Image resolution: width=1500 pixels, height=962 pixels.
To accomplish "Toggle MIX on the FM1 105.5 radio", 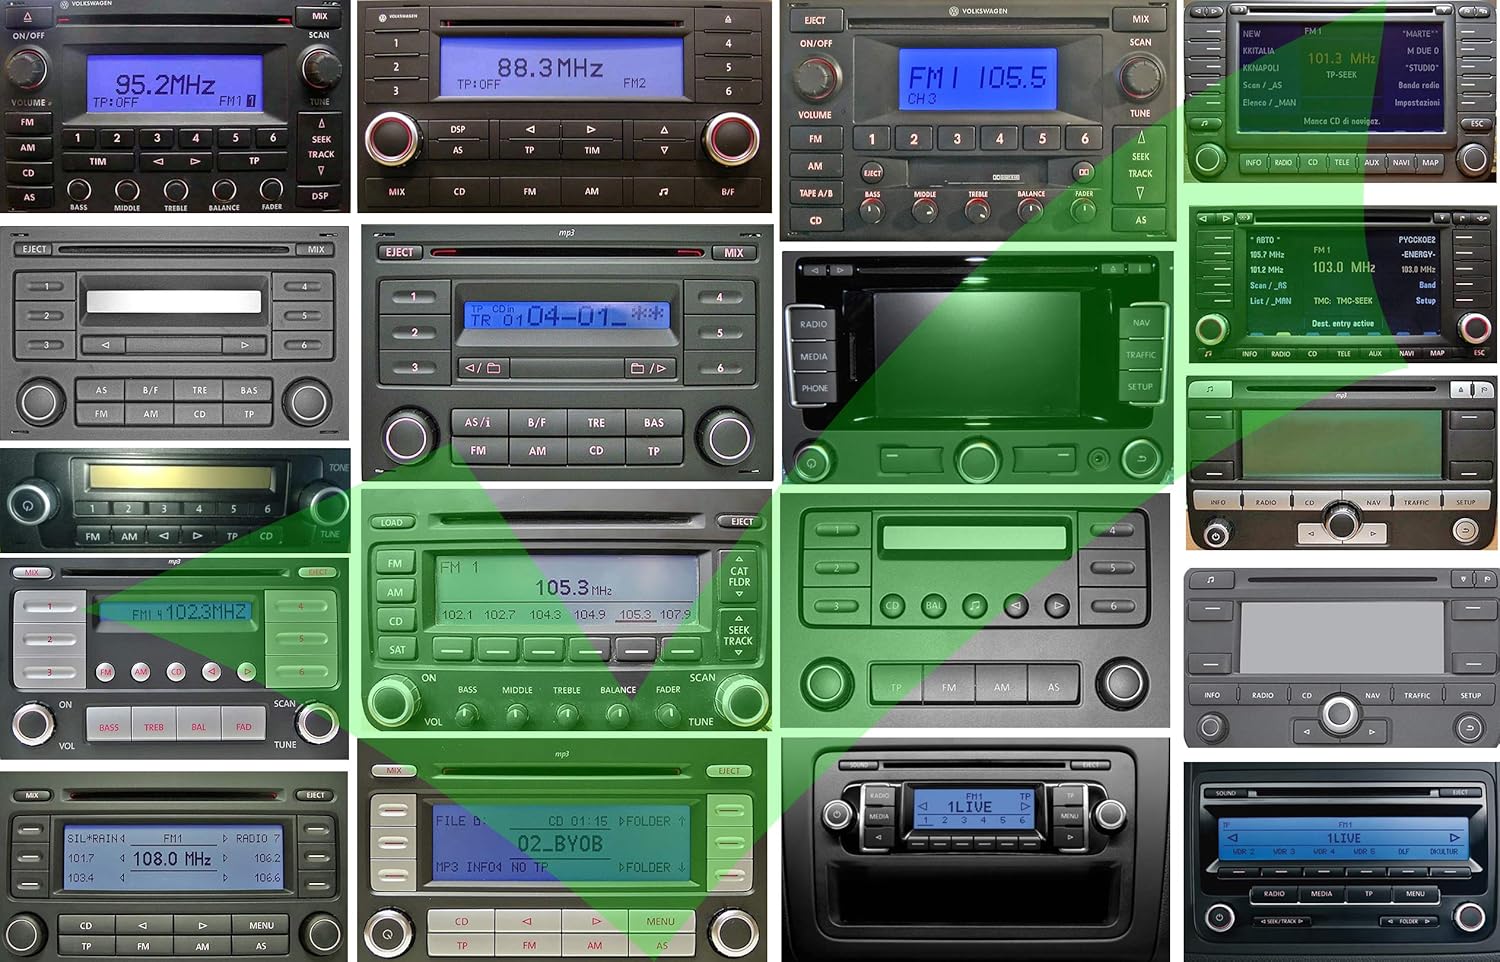I will coord(1141,19).
